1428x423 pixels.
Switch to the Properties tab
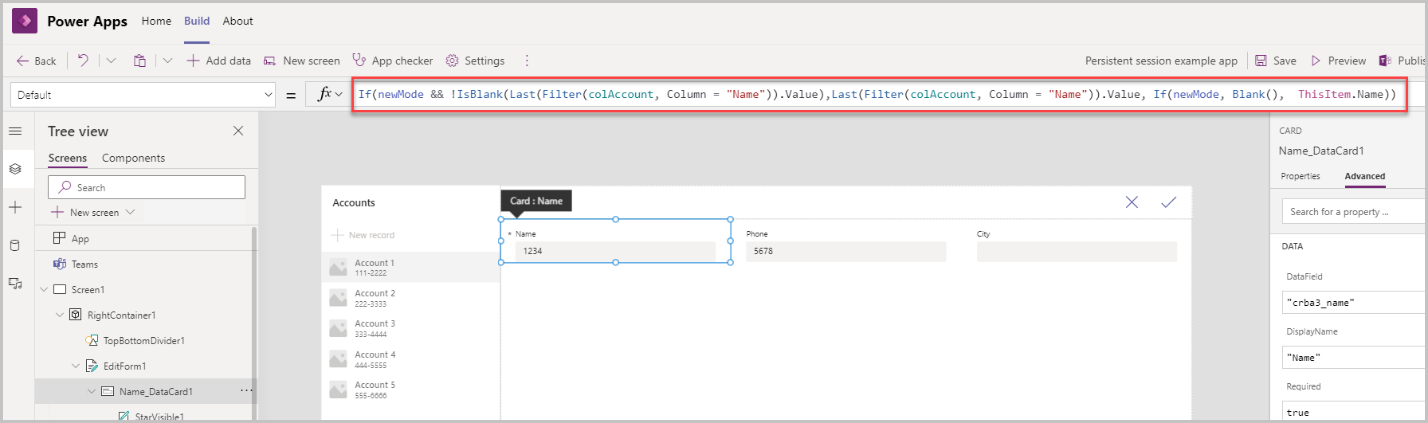[x=1301, y=176]
